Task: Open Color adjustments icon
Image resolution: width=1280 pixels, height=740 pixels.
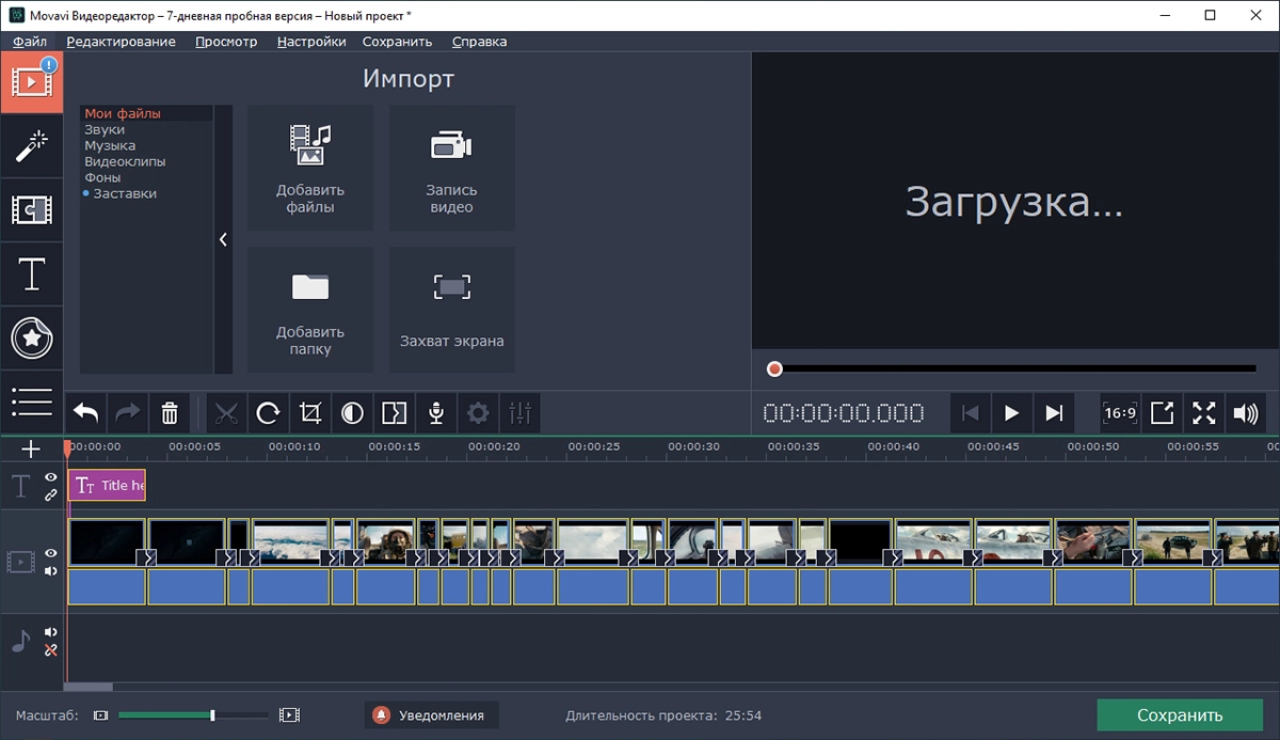Action: pos(352,413)
